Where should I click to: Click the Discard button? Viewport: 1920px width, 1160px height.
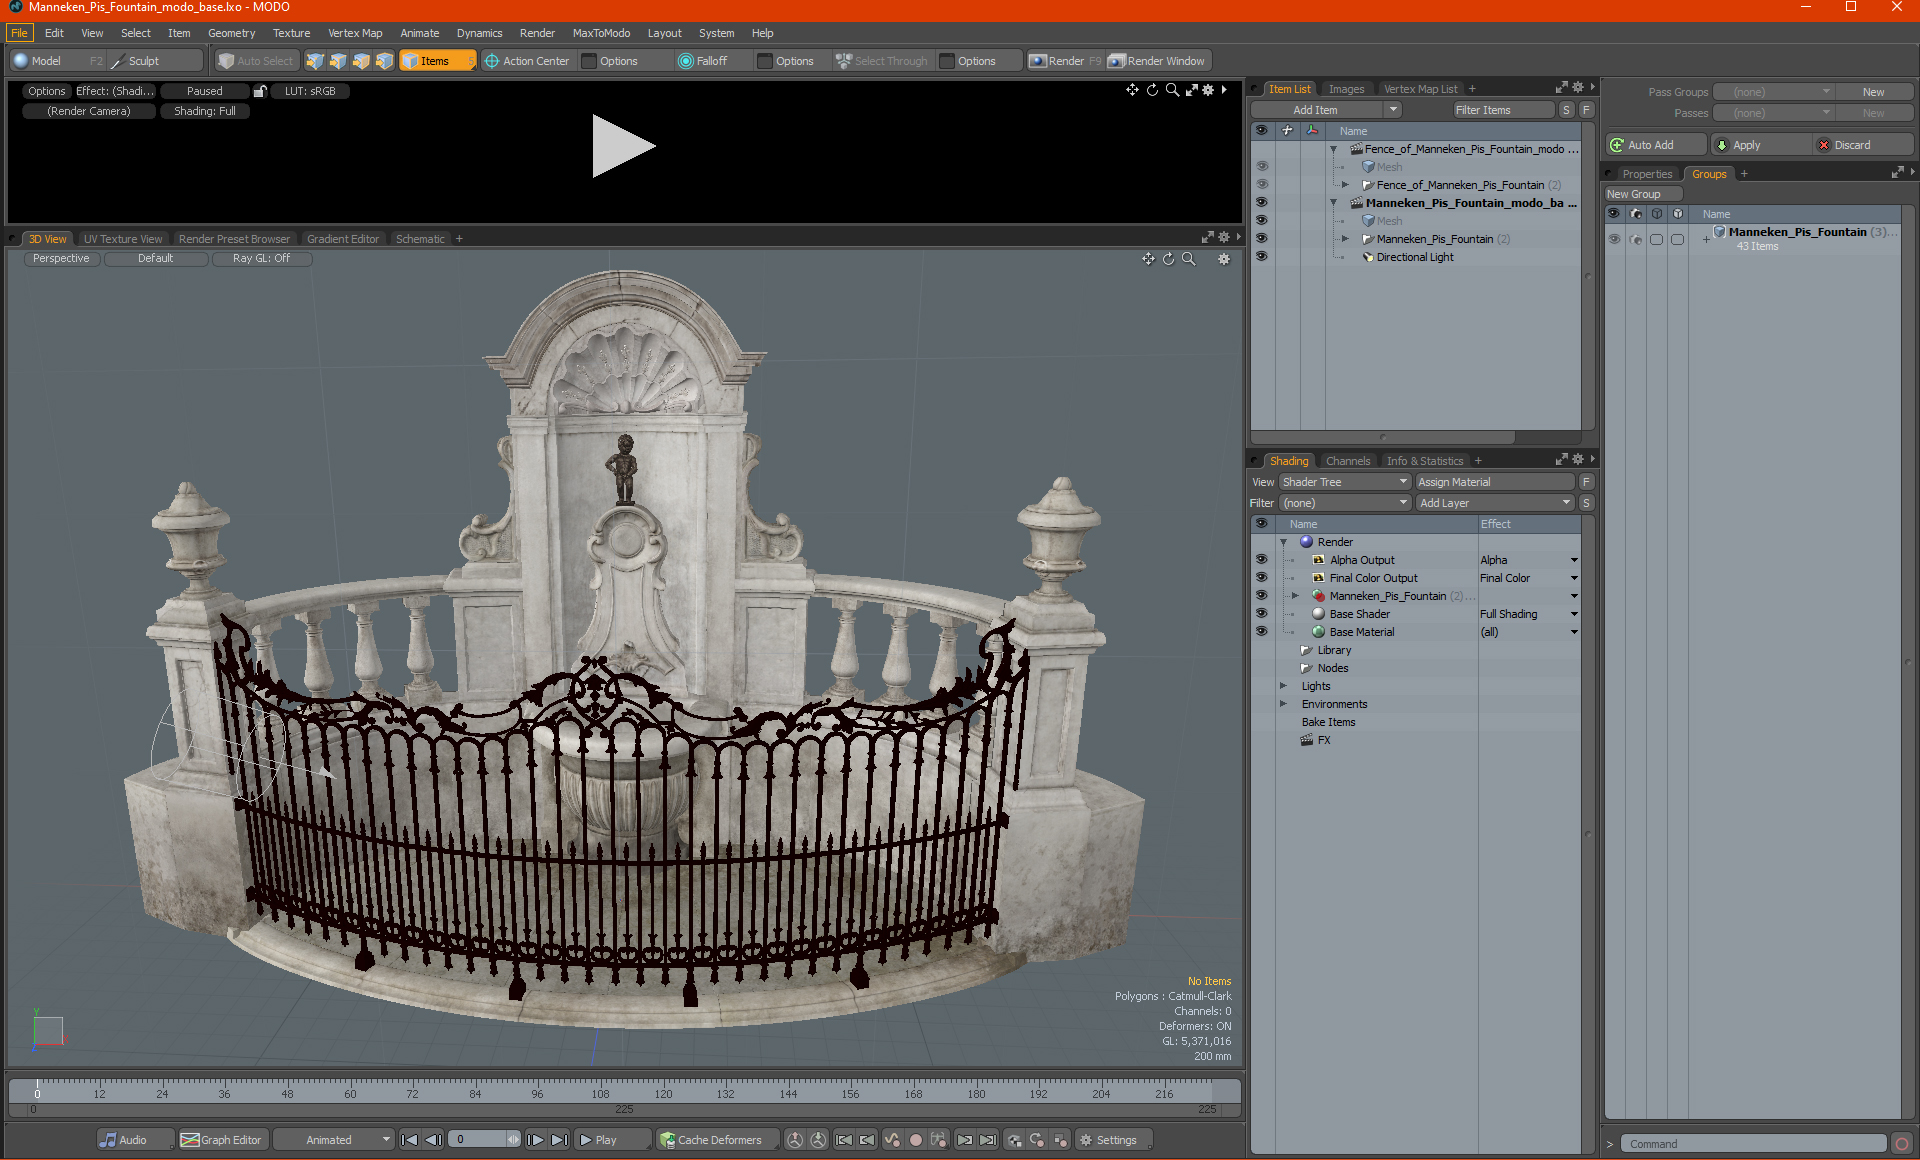click(1862, 145)
